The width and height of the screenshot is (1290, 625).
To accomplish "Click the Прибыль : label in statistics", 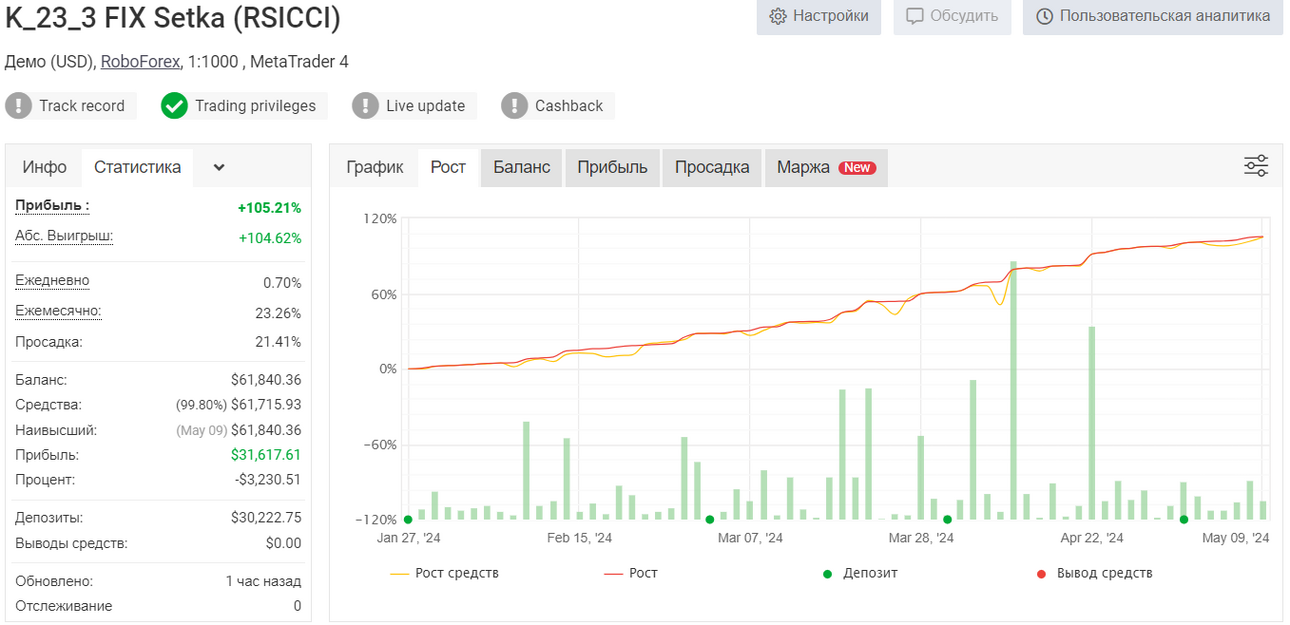I will (52, 205).
